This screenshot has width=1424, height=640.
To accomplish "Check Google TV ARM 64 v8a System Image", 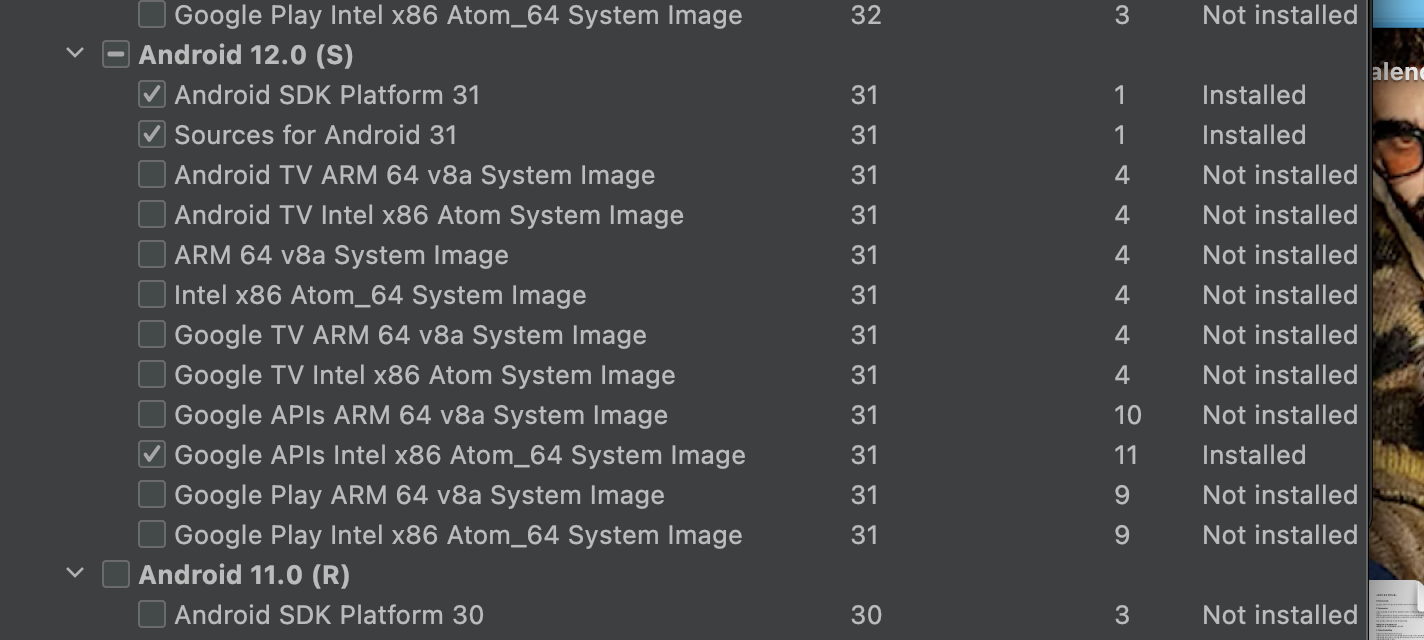I will [152, 335].
